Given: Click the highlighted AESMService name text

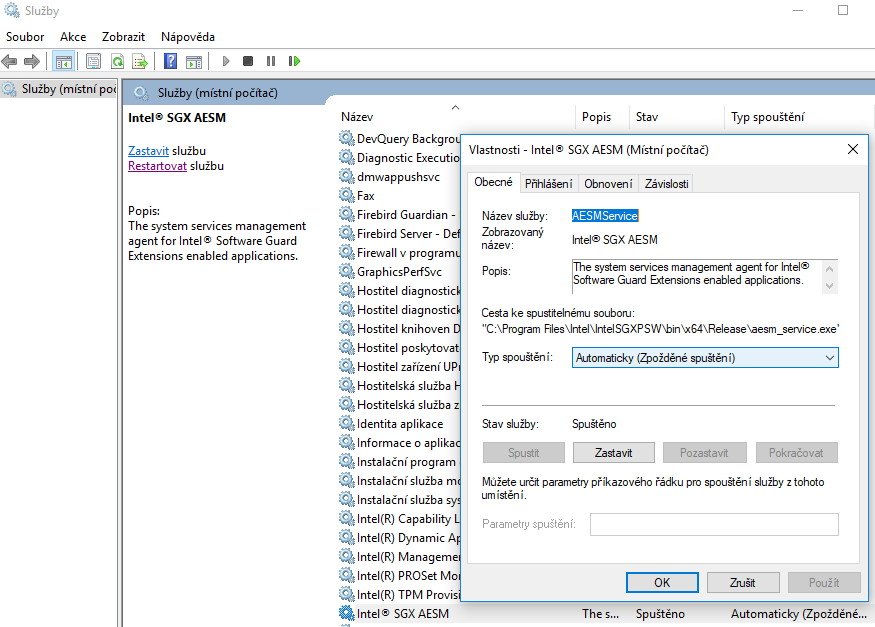Looking at the screenshot, I should 605,216.
